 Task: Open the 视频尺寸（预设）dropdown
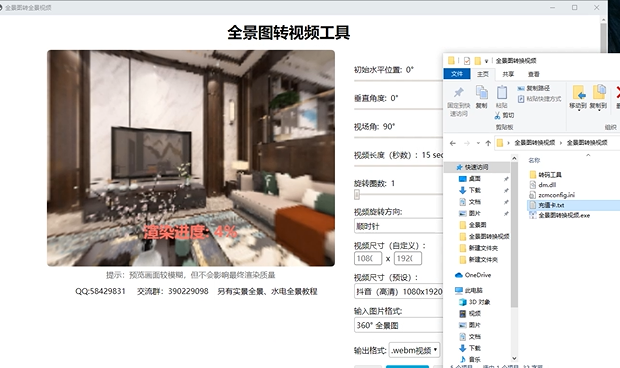(x=399, y=291)
